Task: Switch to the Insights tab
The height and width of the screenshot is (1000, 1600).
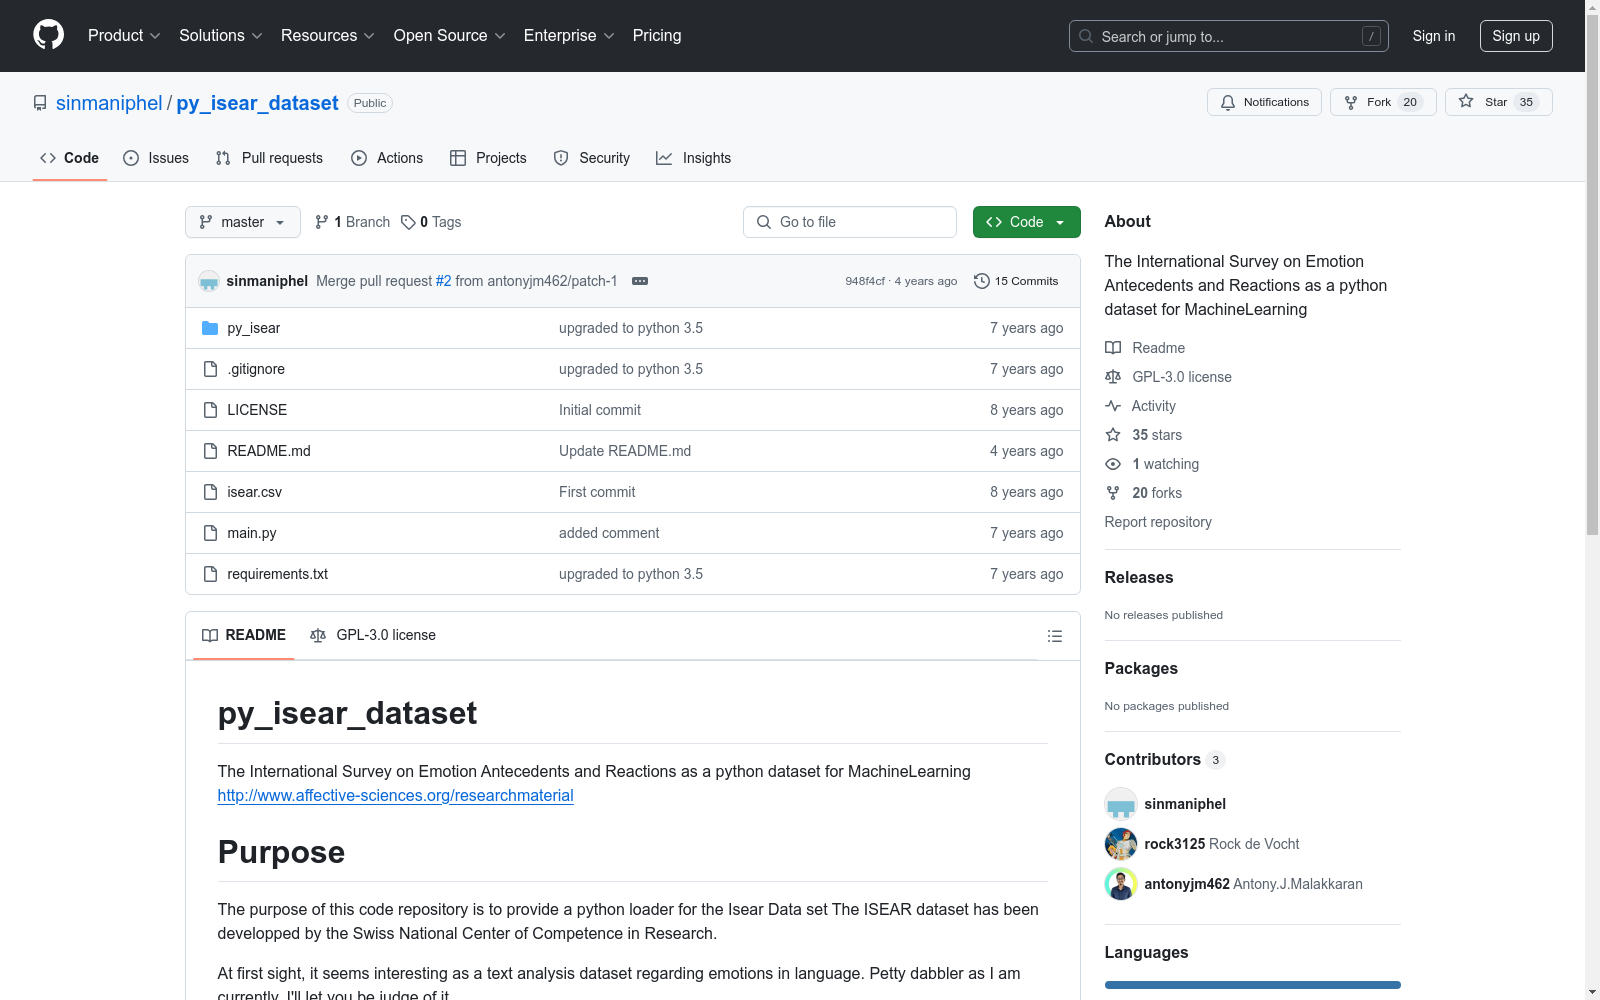Action: 694,158
